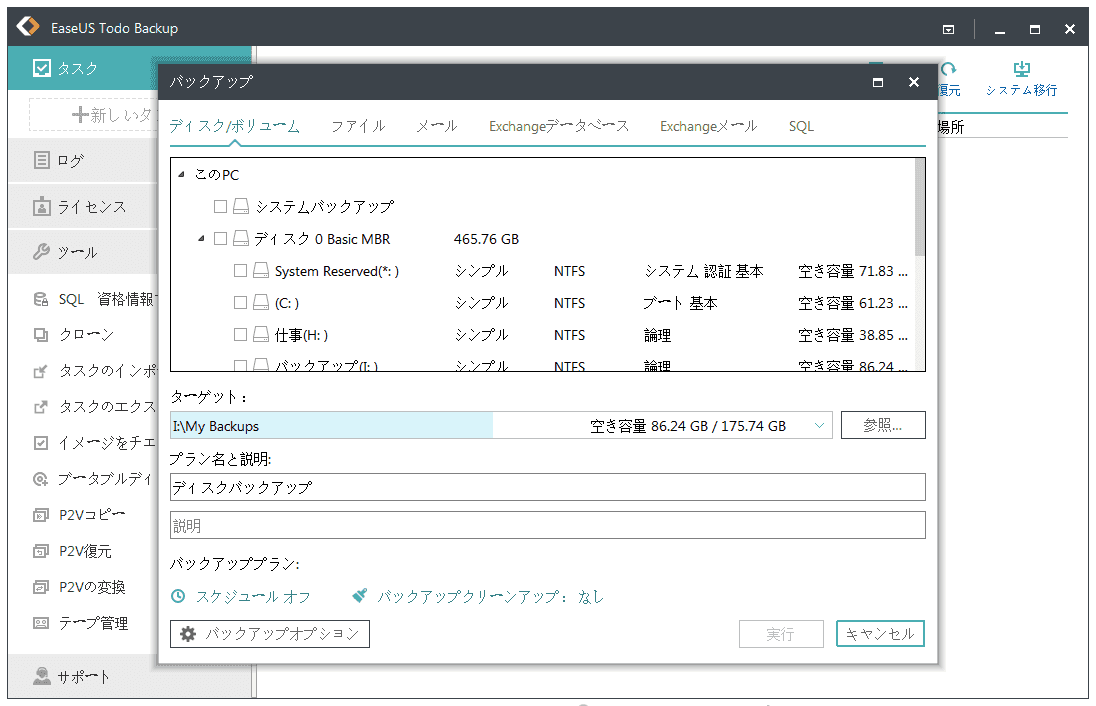Open the ログ sidebar icon

tap(42, 160)
